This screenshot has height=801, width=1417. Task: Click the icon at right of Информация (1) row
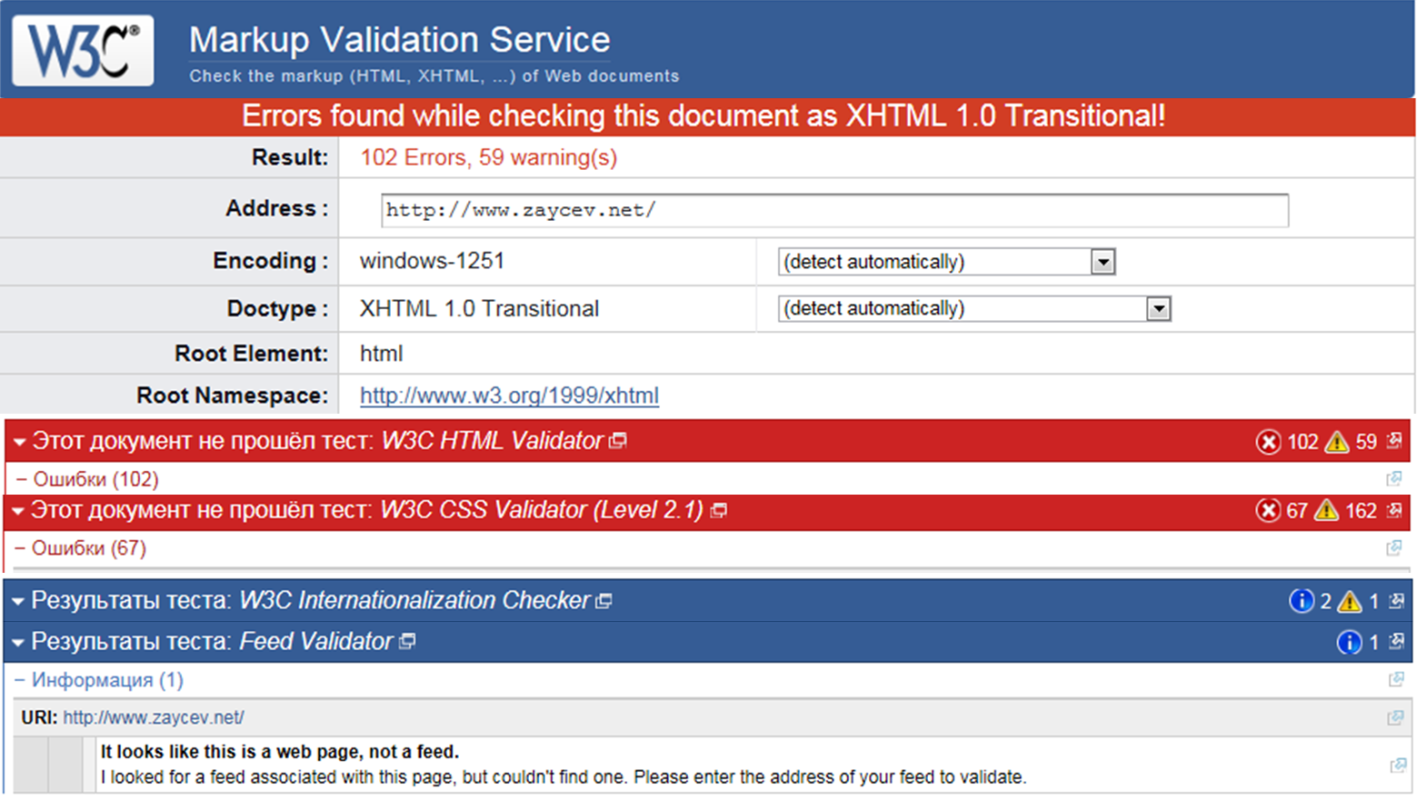point(1396,680)
